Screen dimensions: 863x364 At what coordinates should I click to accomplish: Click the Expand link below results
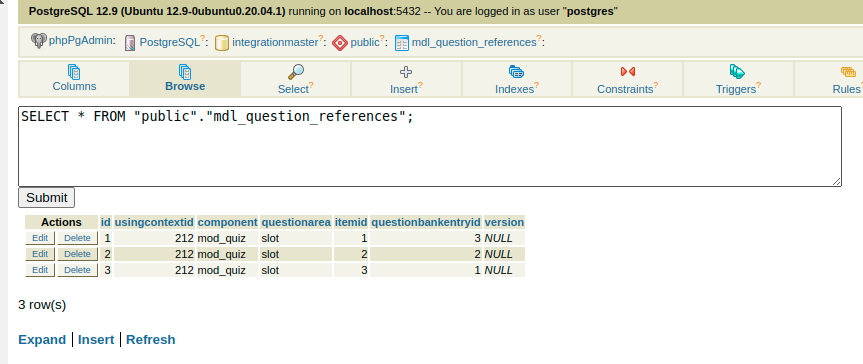pos(42,339)
